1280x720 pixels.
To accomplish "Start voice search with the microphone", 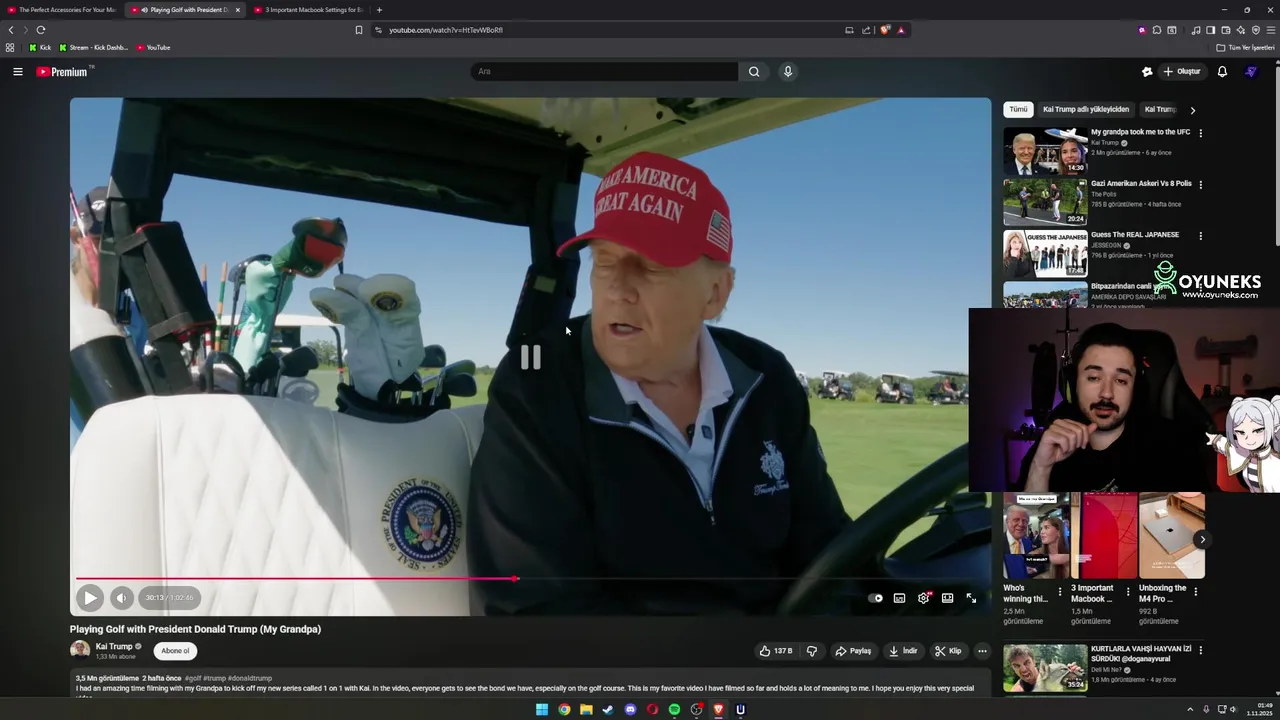I will click(788, 71).
